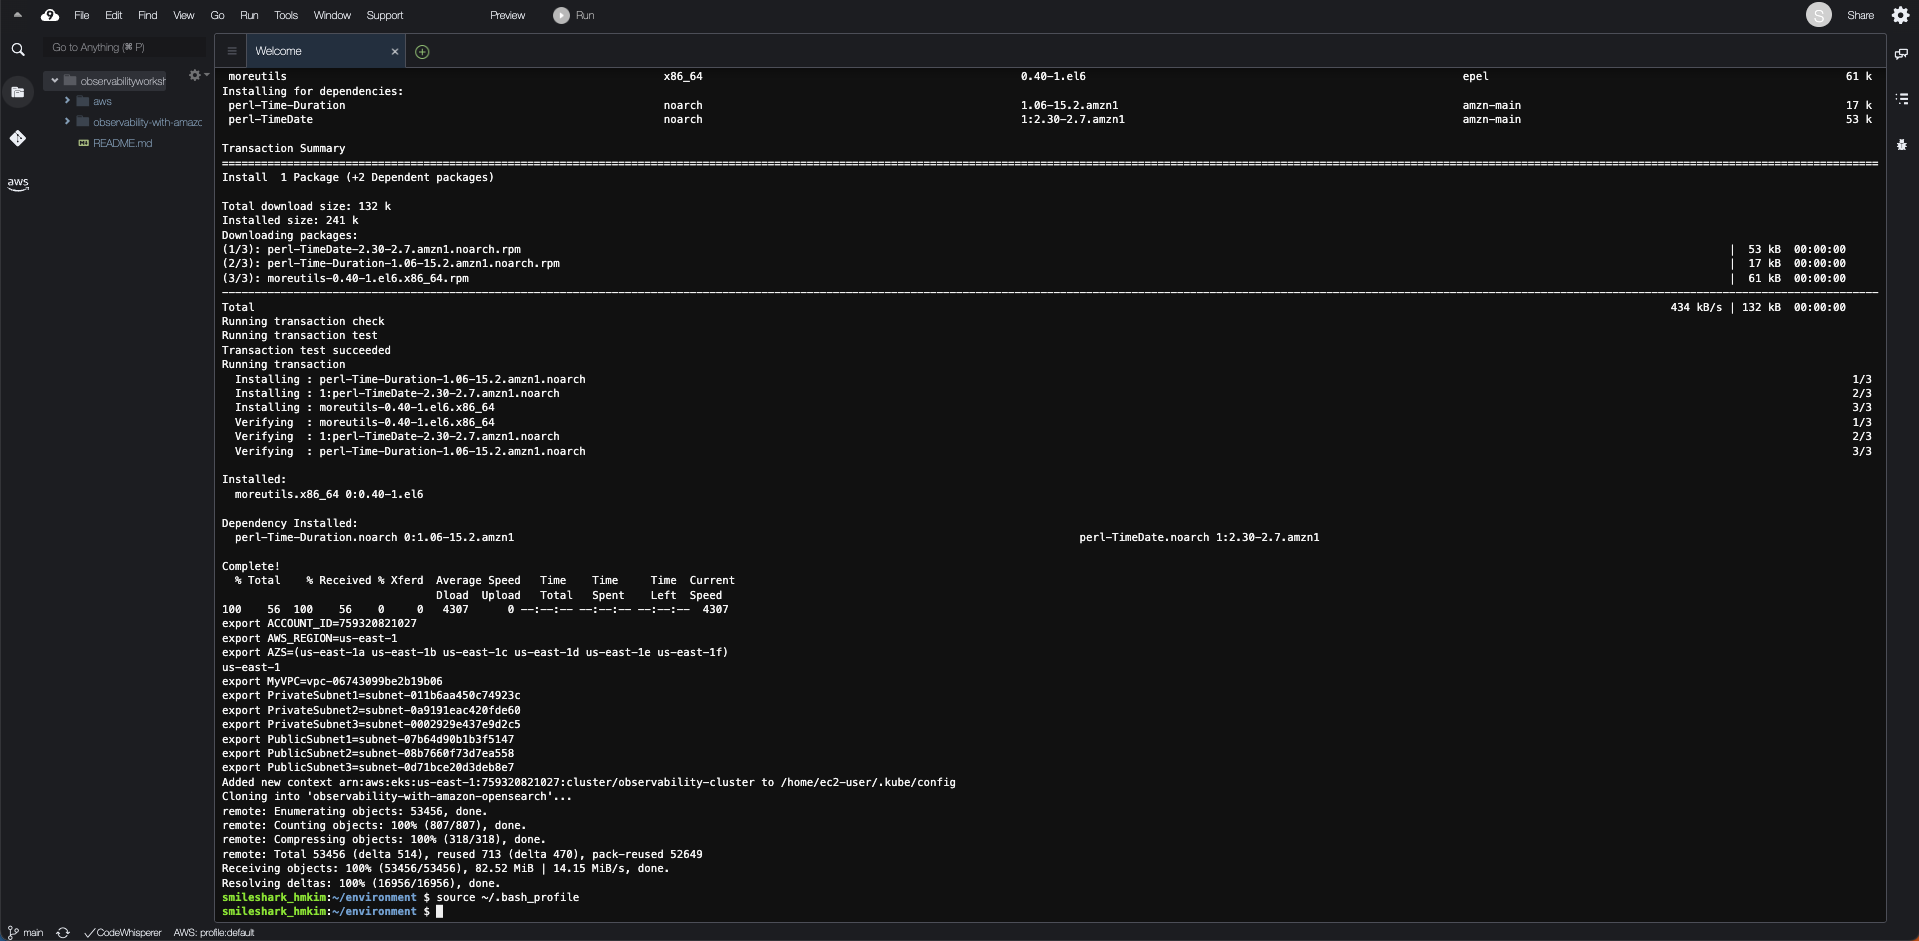Open the user avatar S
Screen dimensions: 1919x941
click(x=1819, y=15)
